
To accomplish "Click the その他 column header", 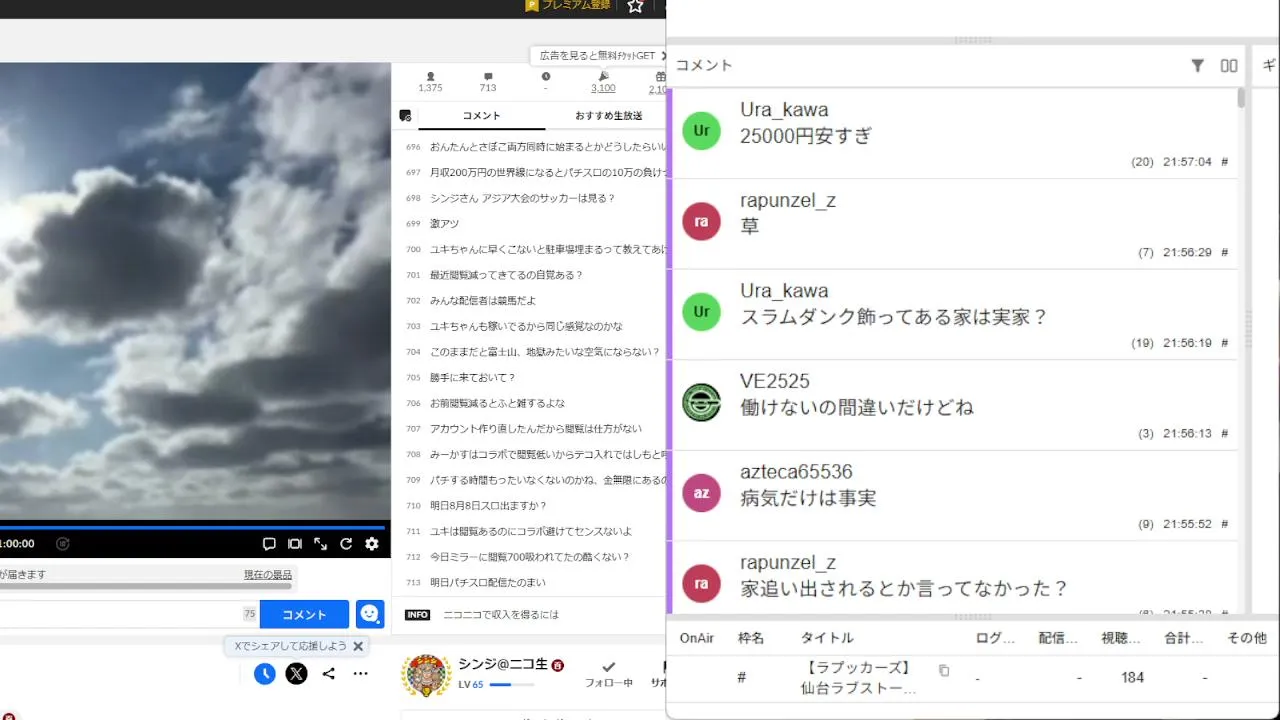I will [1246, 638].
